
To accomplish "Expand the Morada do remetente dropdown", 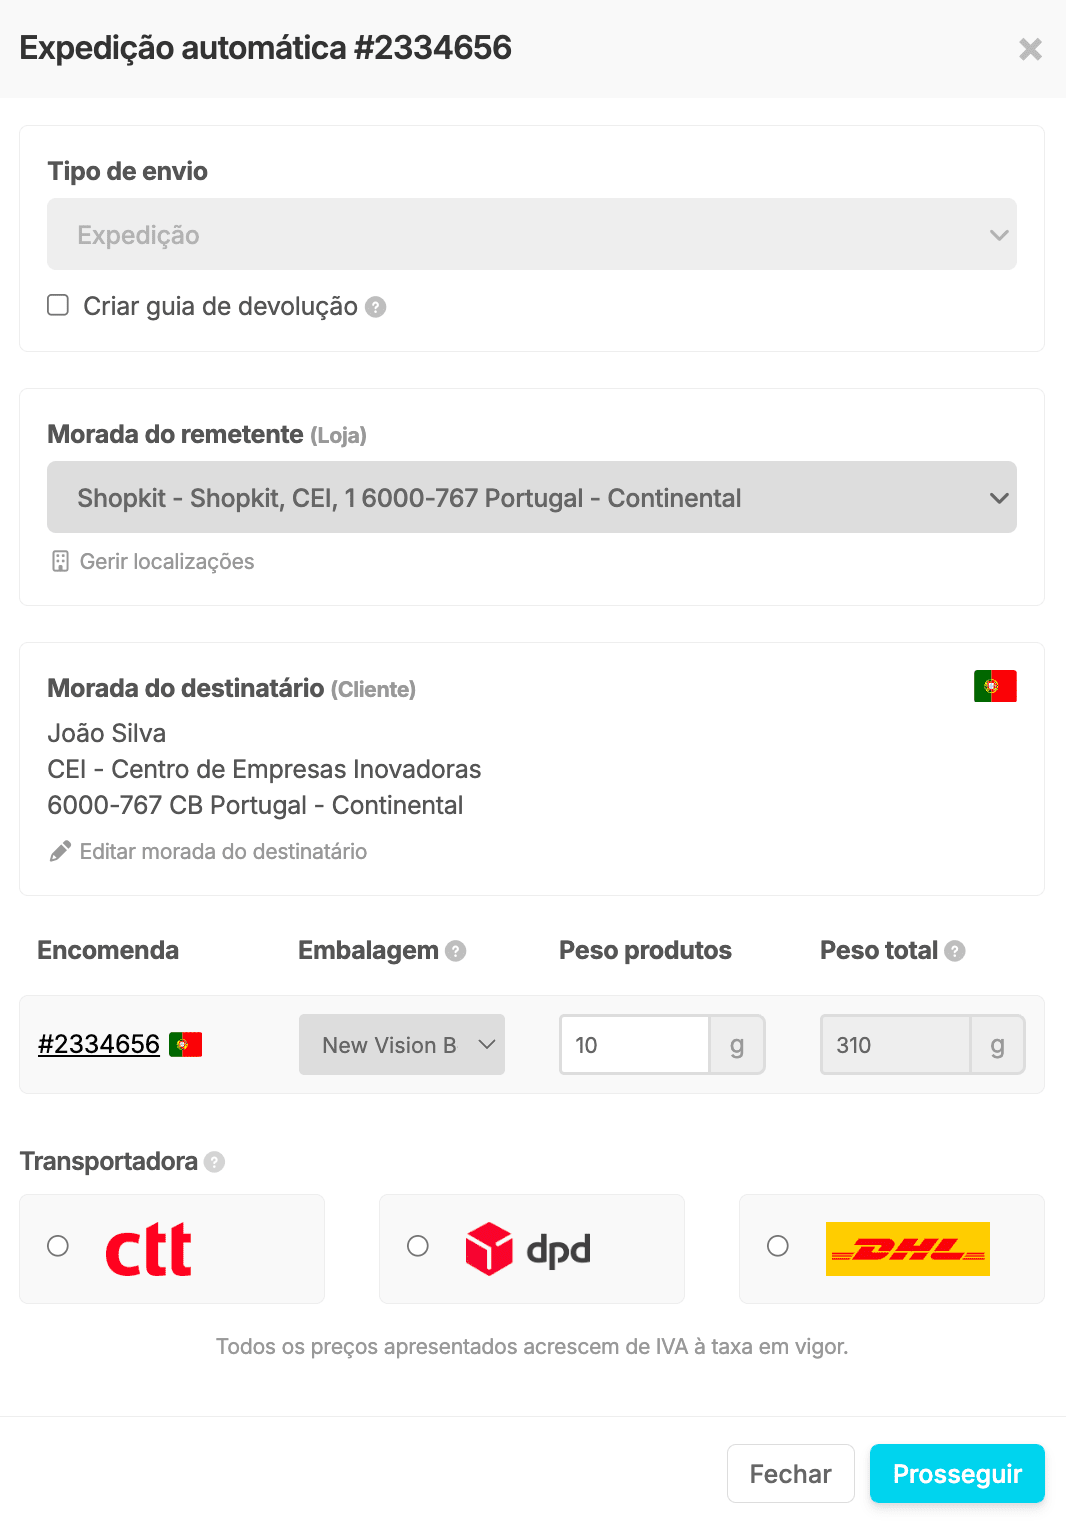I will click(531, 497).
